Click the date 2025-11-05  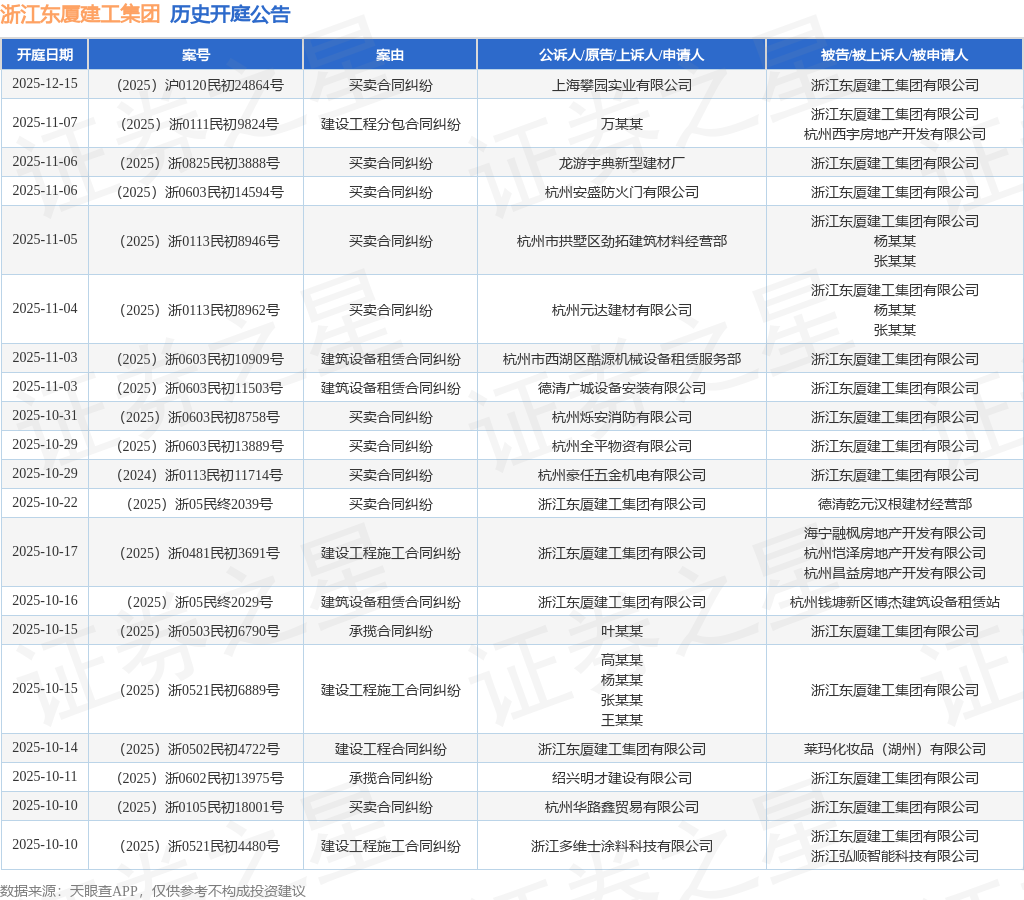tap(44, 240)
